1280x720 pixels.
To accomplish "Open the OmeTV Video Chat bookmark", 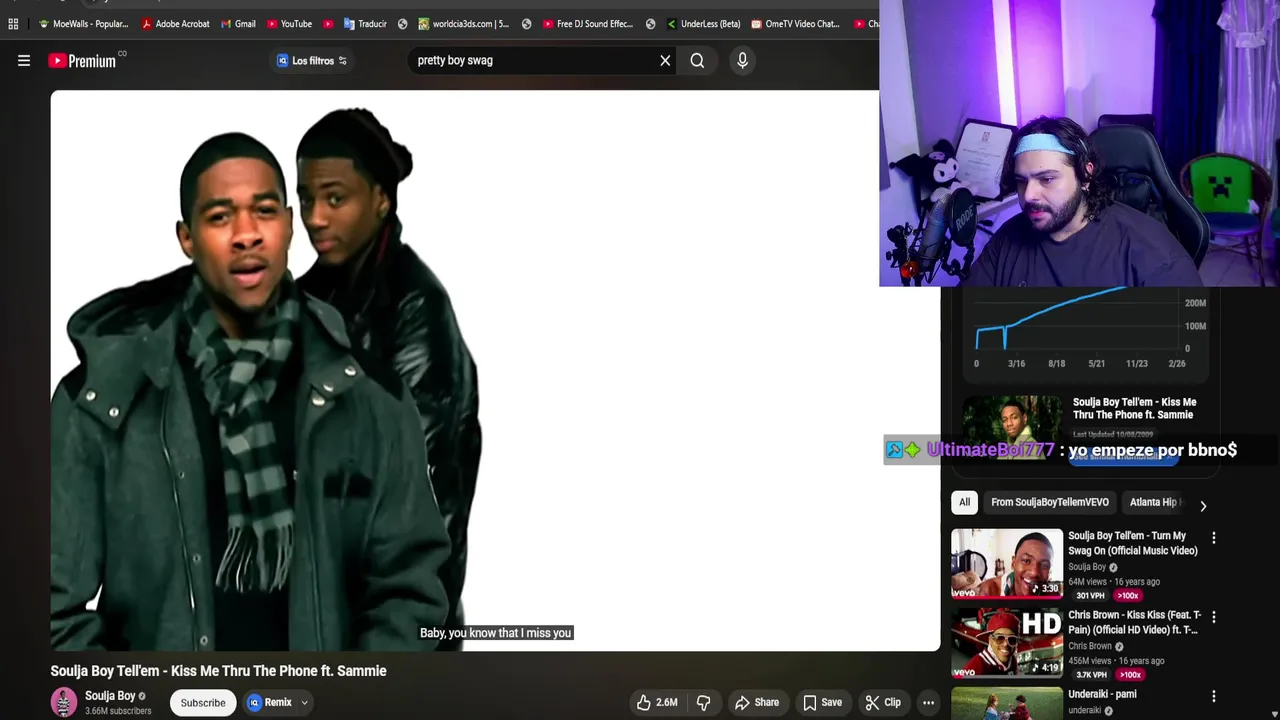I will click(x=796, y=24).
